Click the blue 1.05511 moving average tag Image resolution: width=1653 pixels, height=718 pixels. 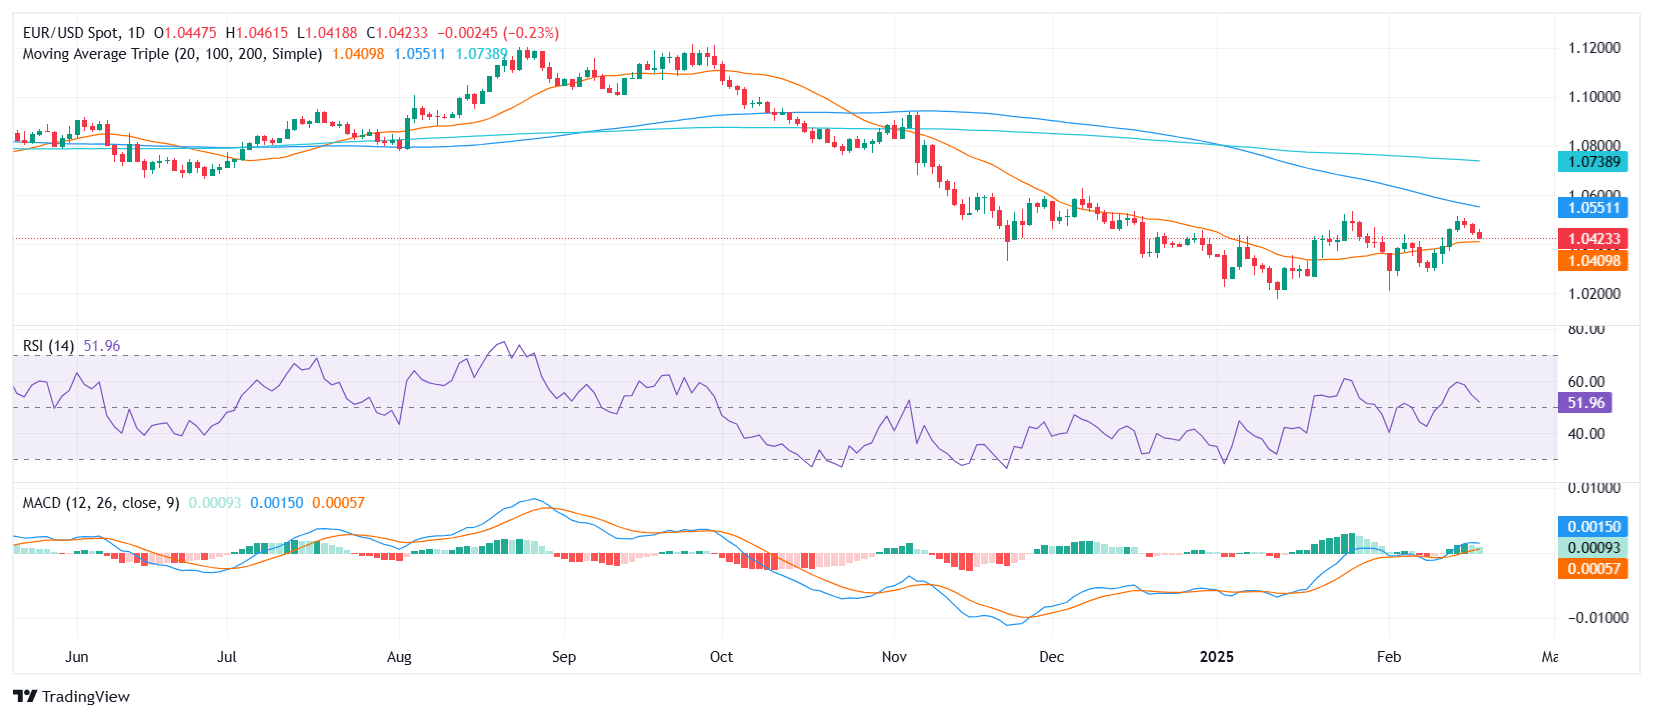(1593, 208)
